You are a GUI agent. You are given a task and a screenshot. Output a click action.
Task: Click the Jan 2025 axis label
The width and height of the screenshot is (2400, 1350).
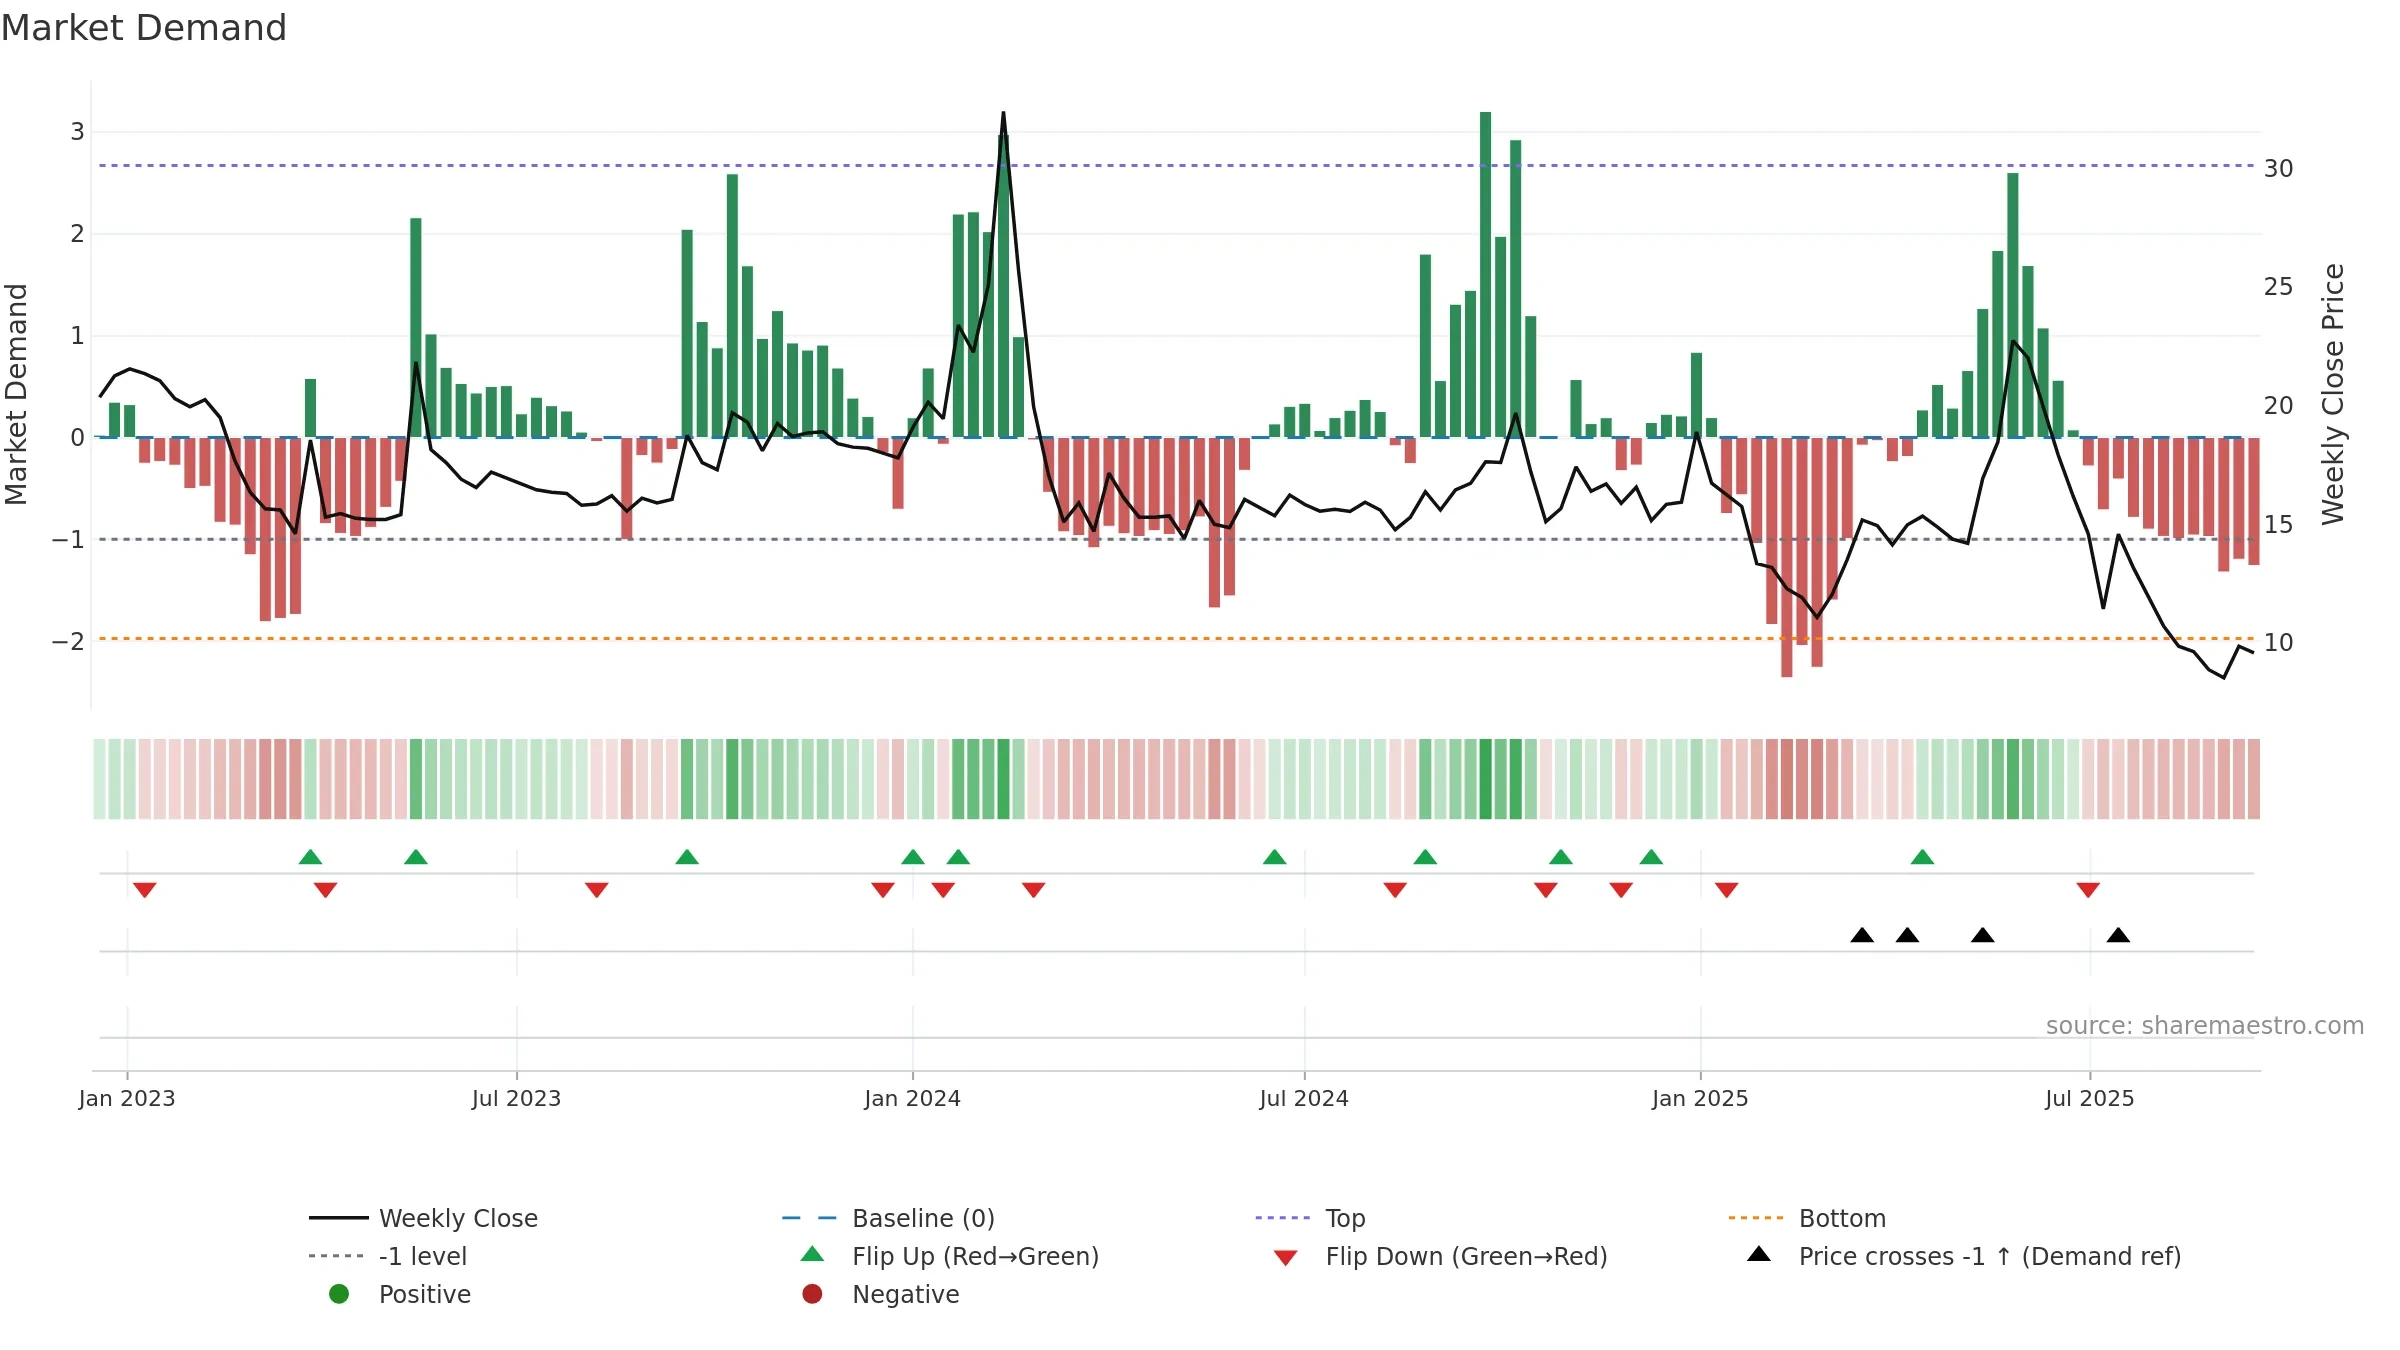tap(1700, 1099)
